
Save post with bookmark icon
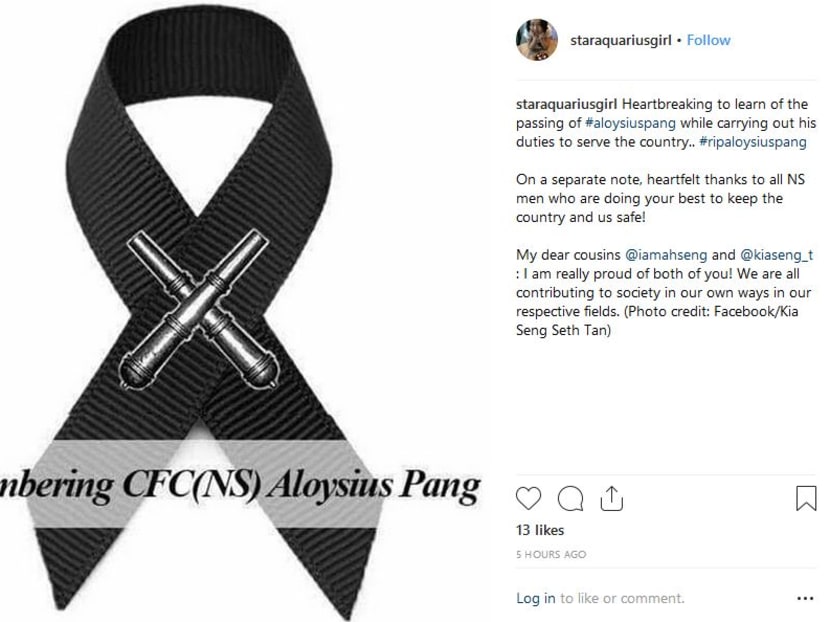coord(806,498)
